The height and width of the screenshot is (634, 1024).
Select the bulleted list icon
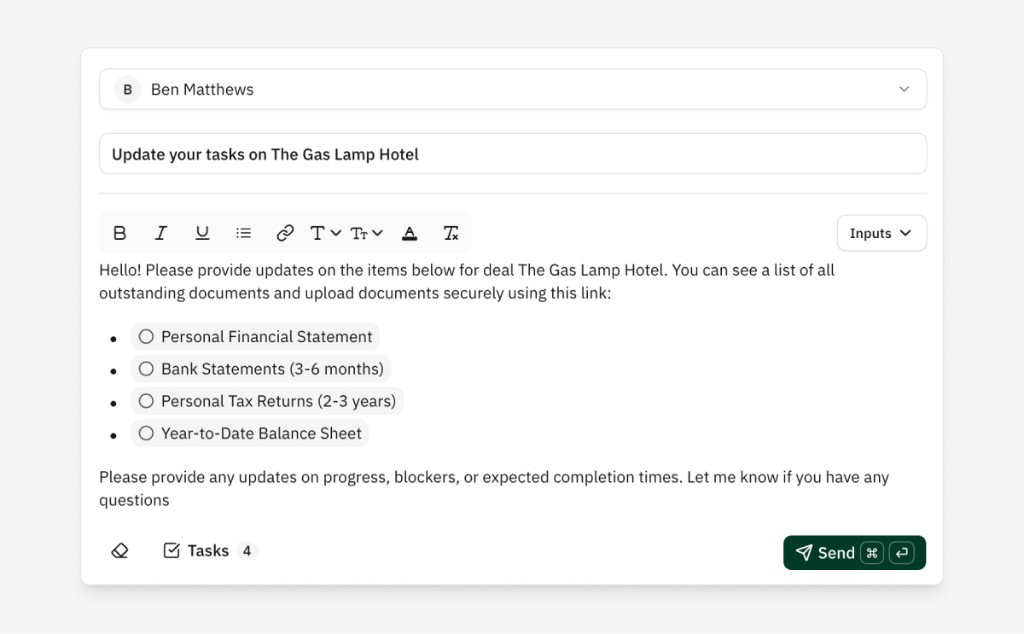pos(243,233)
